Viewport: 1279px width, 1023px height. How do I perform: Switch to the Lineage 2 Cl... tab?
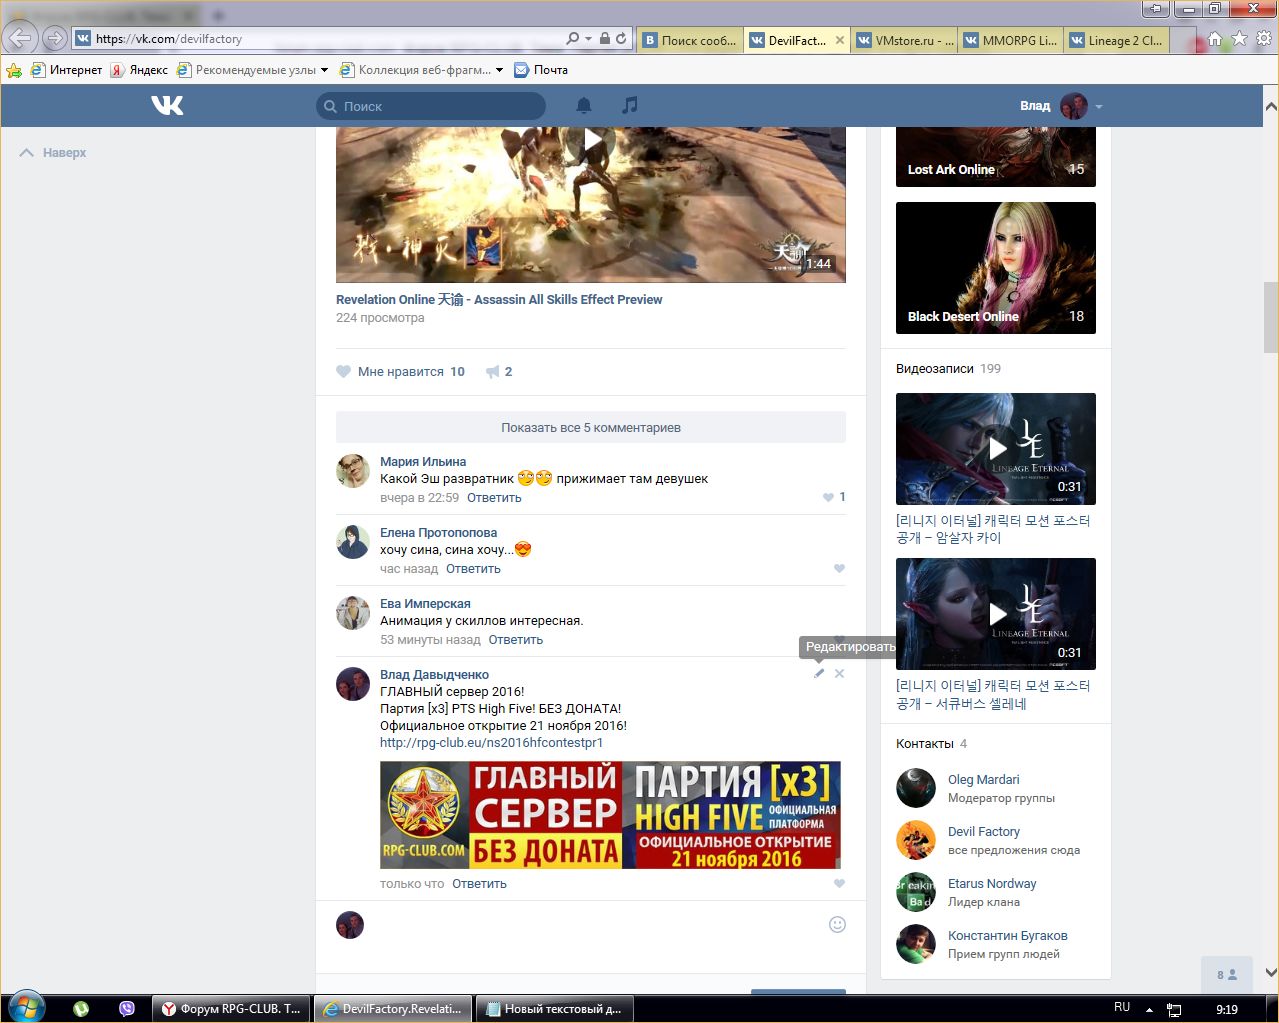(1116, 40)
